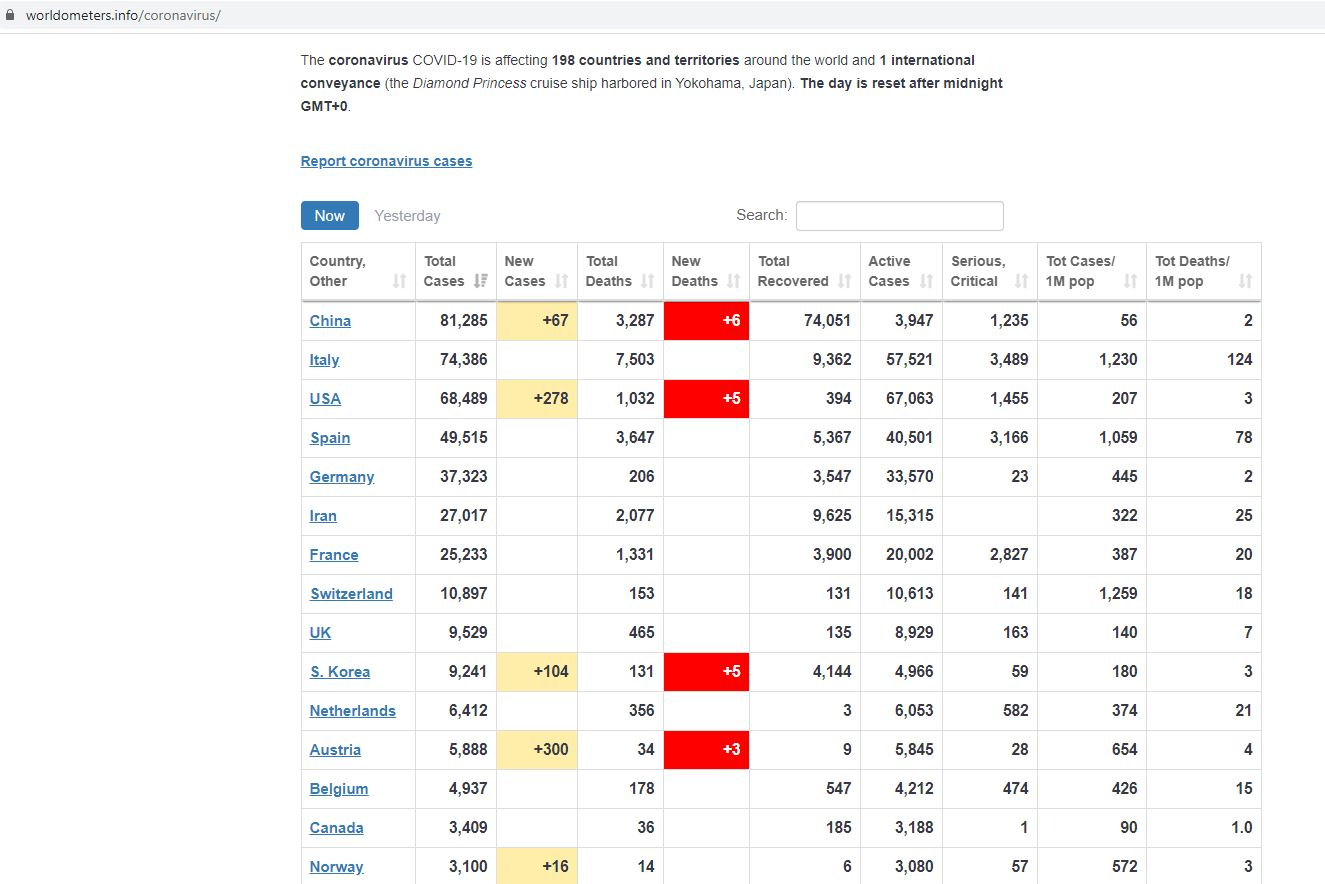This screenshot has height=884, width=1325.
Task: Open the Switzerland country link
Action: 351,594
